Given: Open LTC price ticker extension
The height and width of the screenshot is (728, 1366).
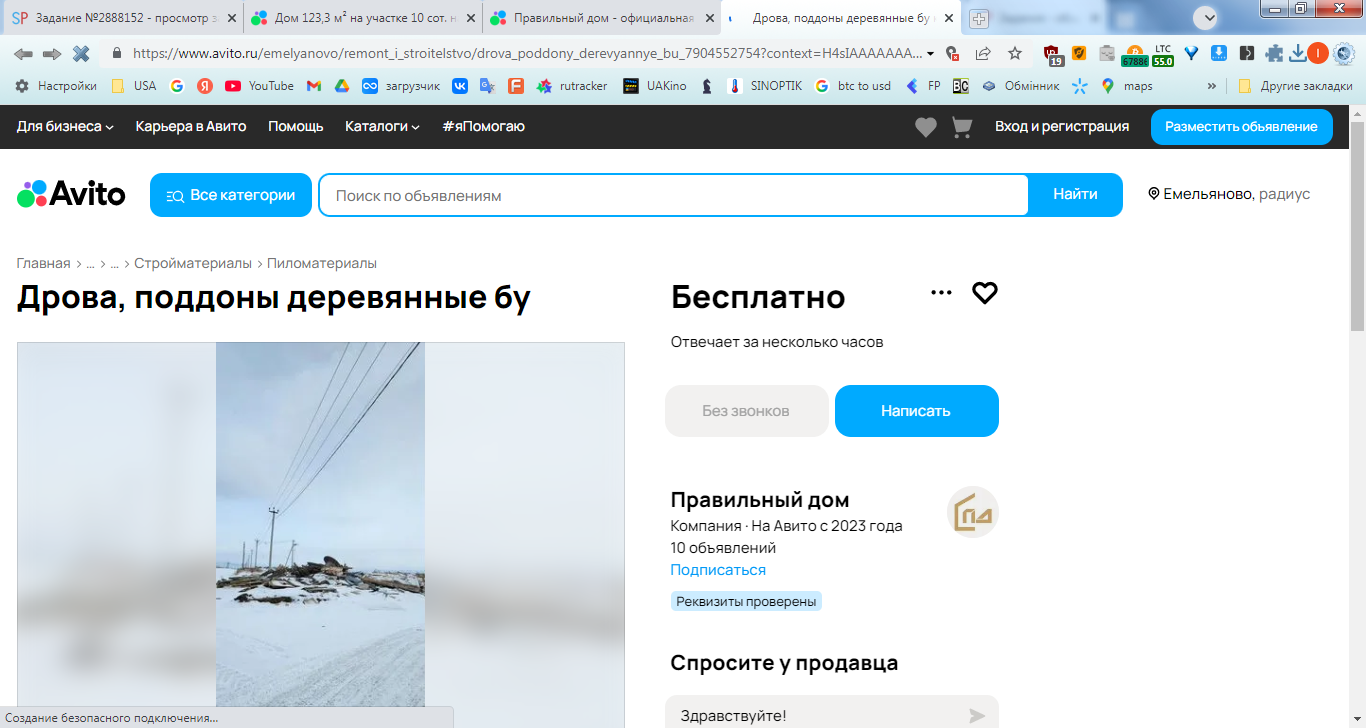Looking at the screenshot, I should pos(1162,55).
